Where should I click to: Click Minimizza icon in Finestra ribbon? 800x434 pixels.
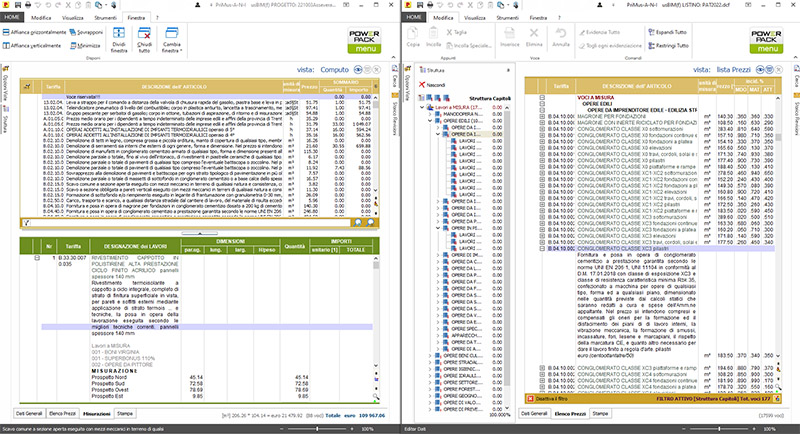(x=72, y=45)
